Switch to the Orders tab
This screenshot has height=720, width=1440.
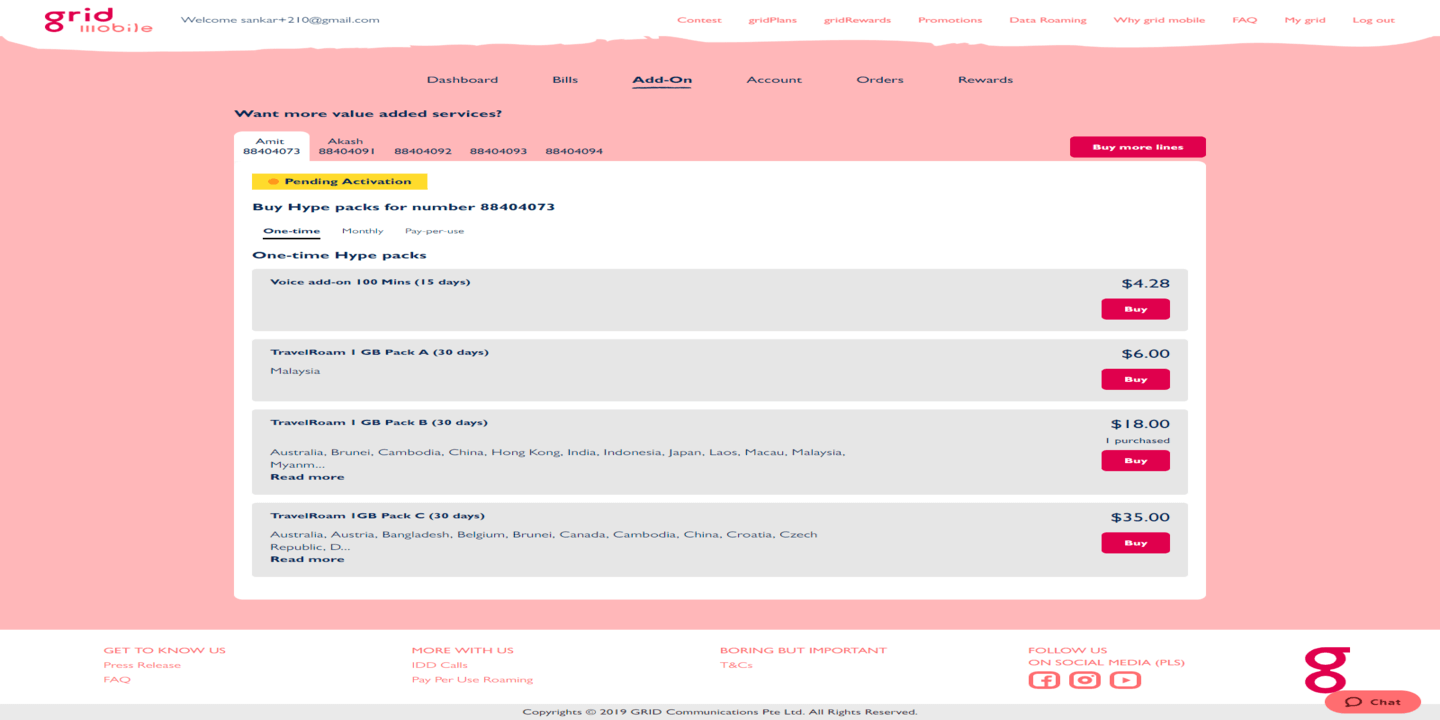tap(880, 80)
